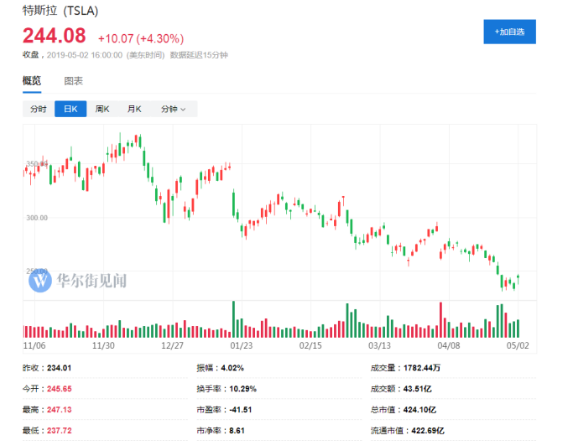570x448 pixels.
Task: Click the 12/27 date axis label
Action: click(x=172, y=345)
